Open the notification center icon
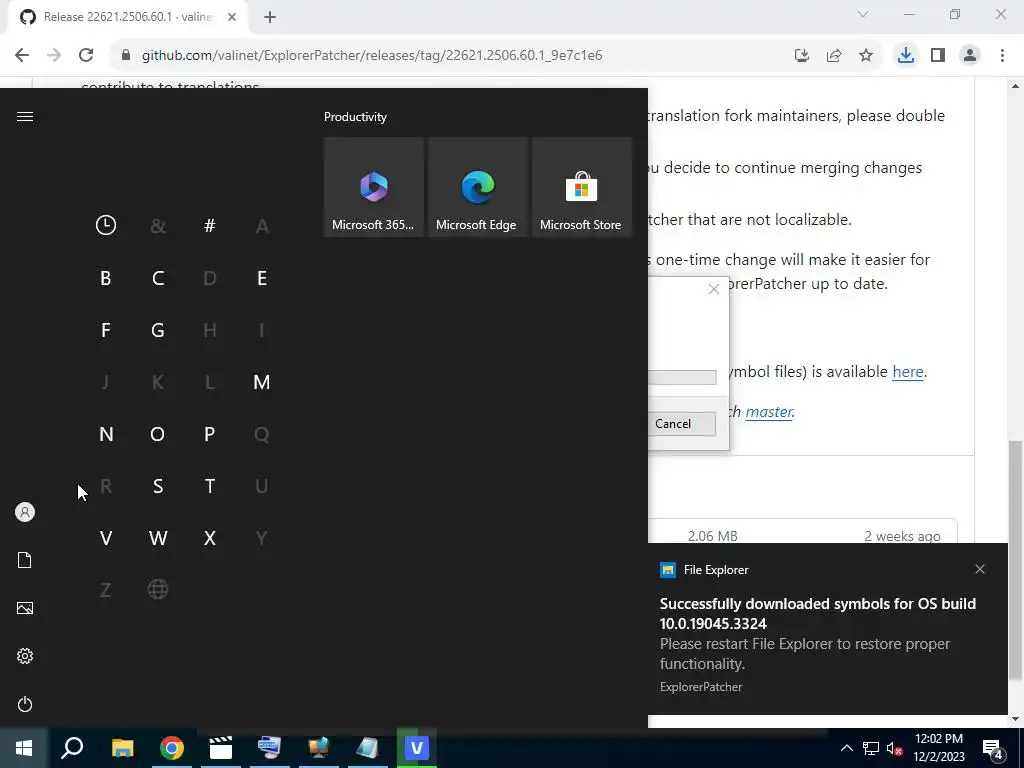Screen dimensions: 1024x768 (x=993, y=749)
